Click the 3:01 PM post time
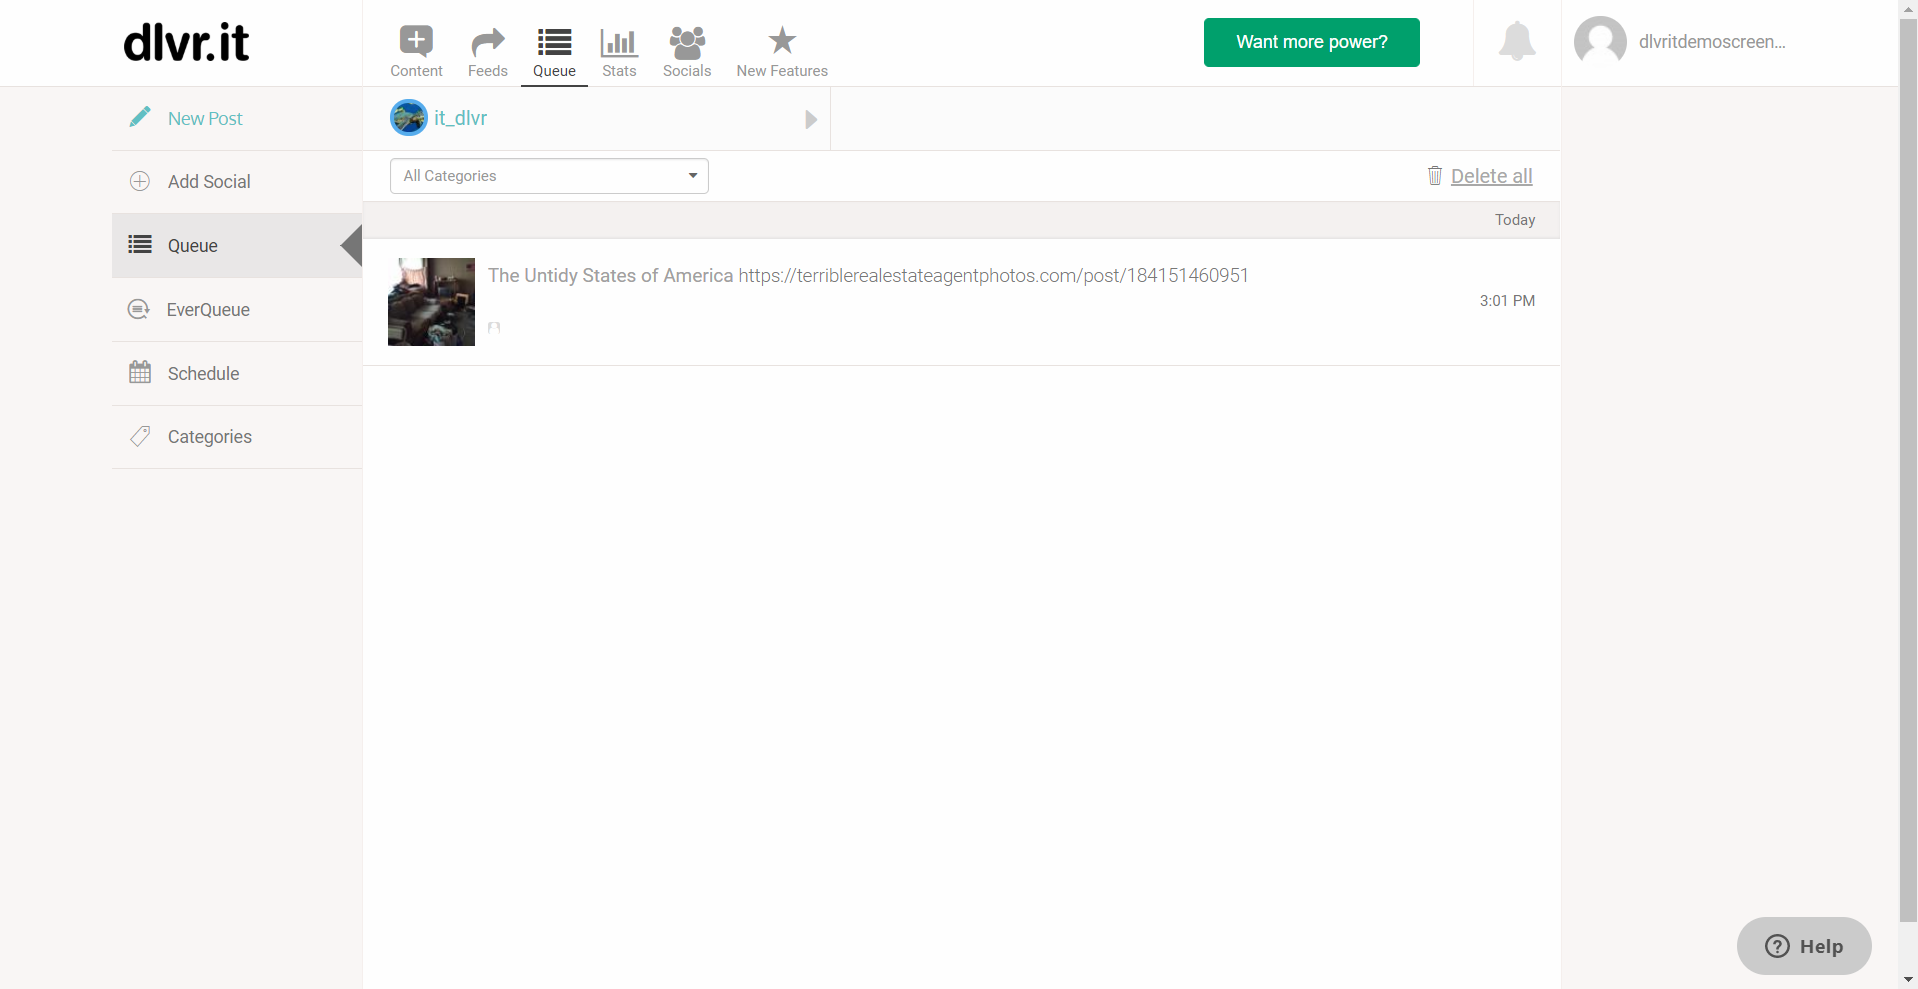The height and width of the screenshot is (989, 1918). tap(1507, 301)
